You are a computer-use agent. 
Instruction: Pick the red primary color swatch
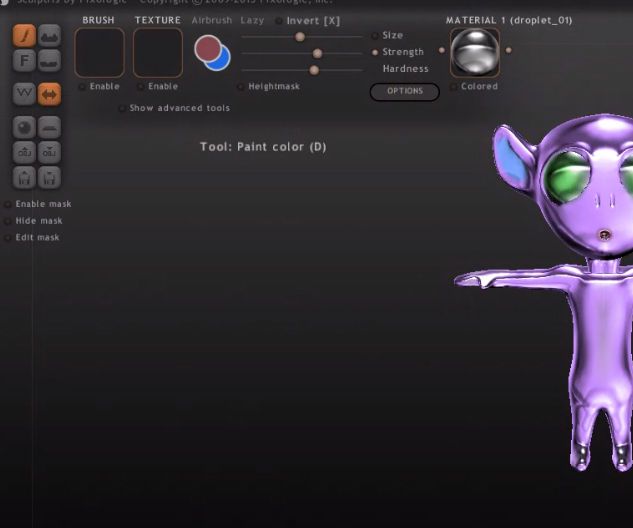tap(207, 48)
